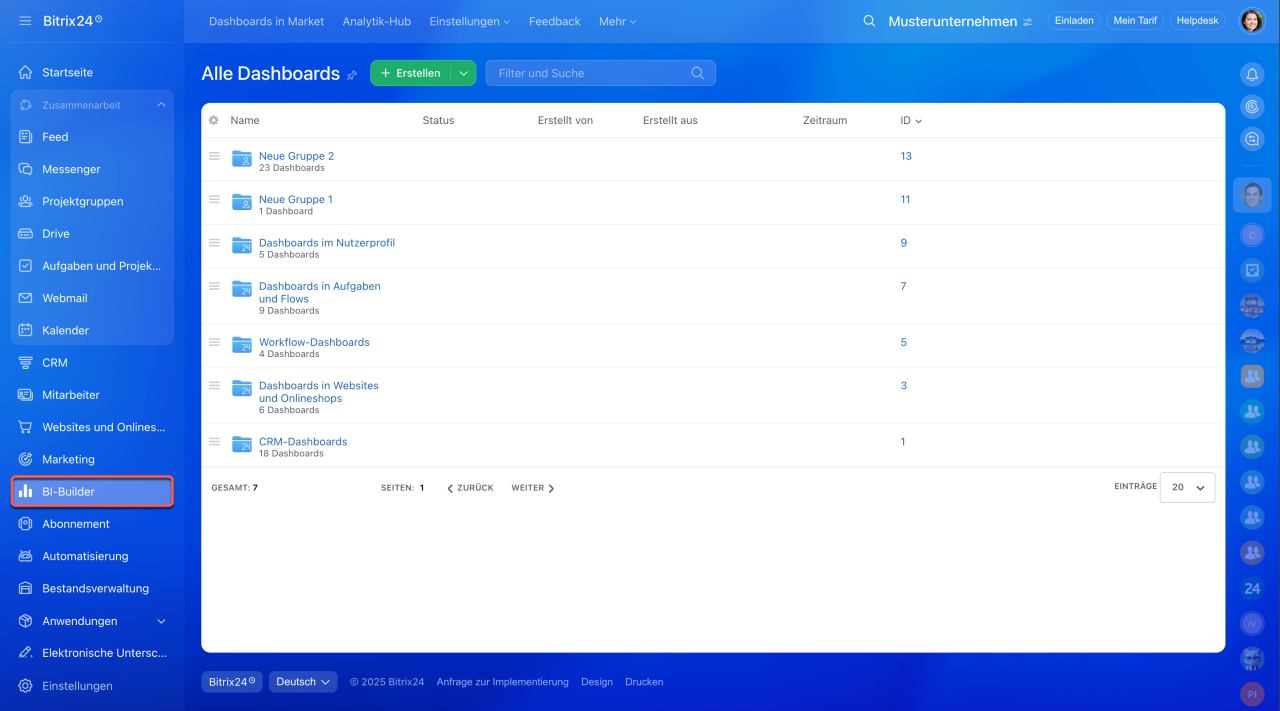Open the Einstellungen top menu
1280x711 pixels.
469,21
